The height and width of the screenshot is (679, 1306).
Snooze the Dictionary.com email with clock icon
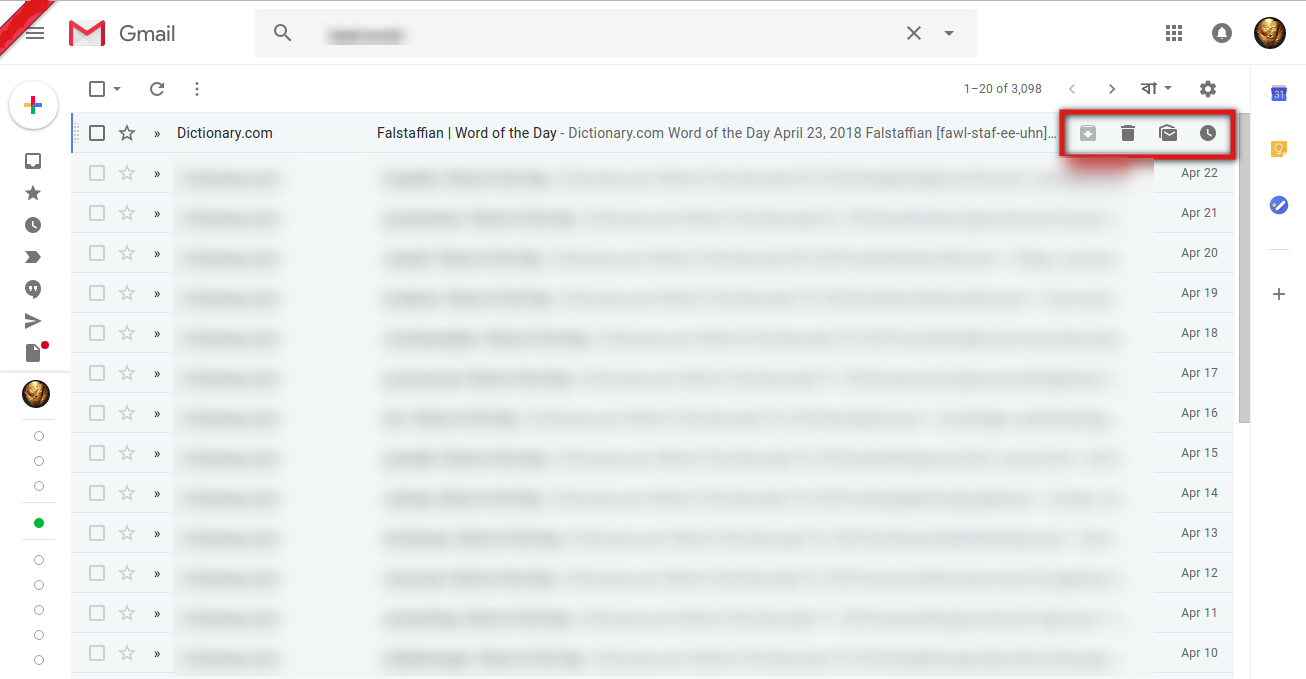pyautogui.click(x=1208, y=133)
